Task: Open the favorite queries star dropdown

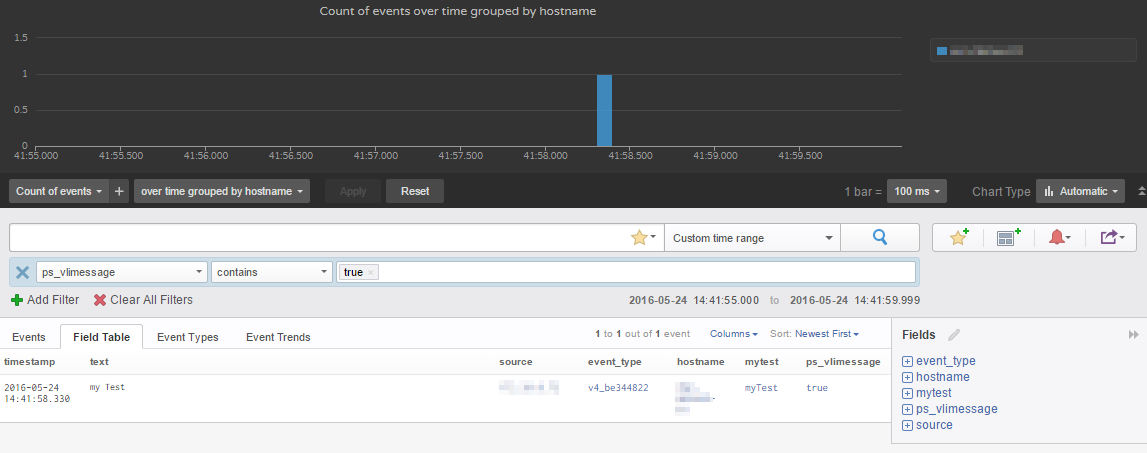Action: point(644,238)
